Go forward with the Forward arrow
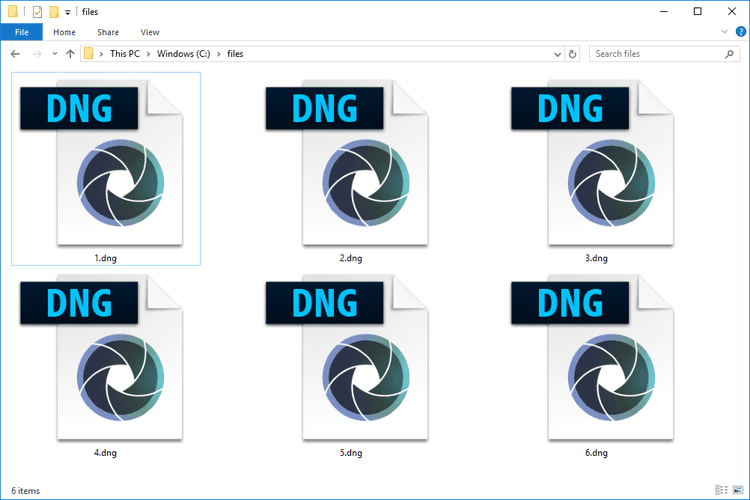This screenshot has height=500, width=750. tap(37, 54)
